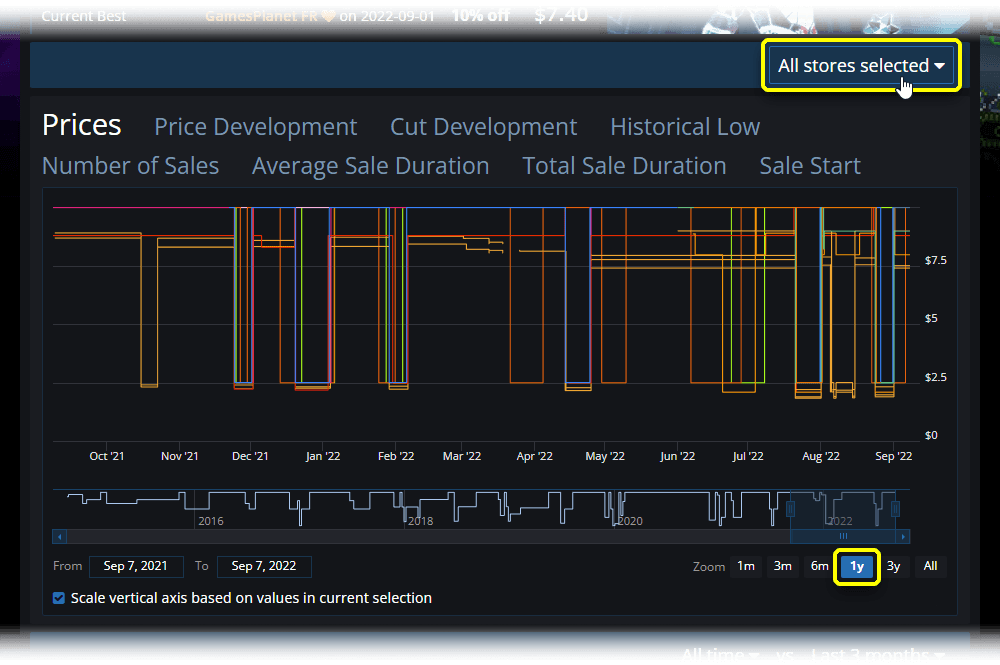Click the $2.5 axis label

click(x=936, y=377)
